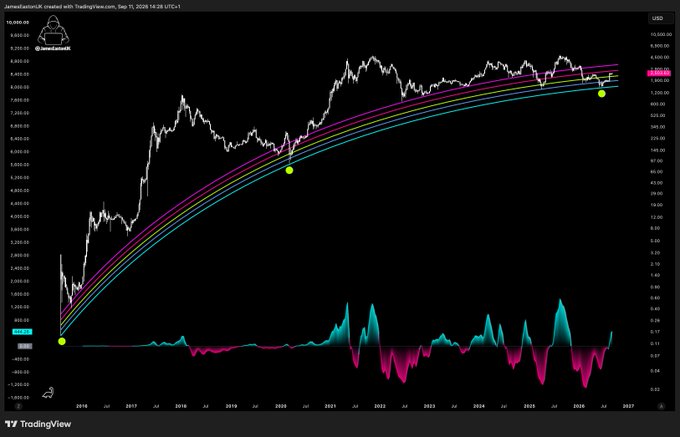The image size is (680, 437).
Task: Click the dinosaur icon on the chart
Action: [x=48, y=392]
